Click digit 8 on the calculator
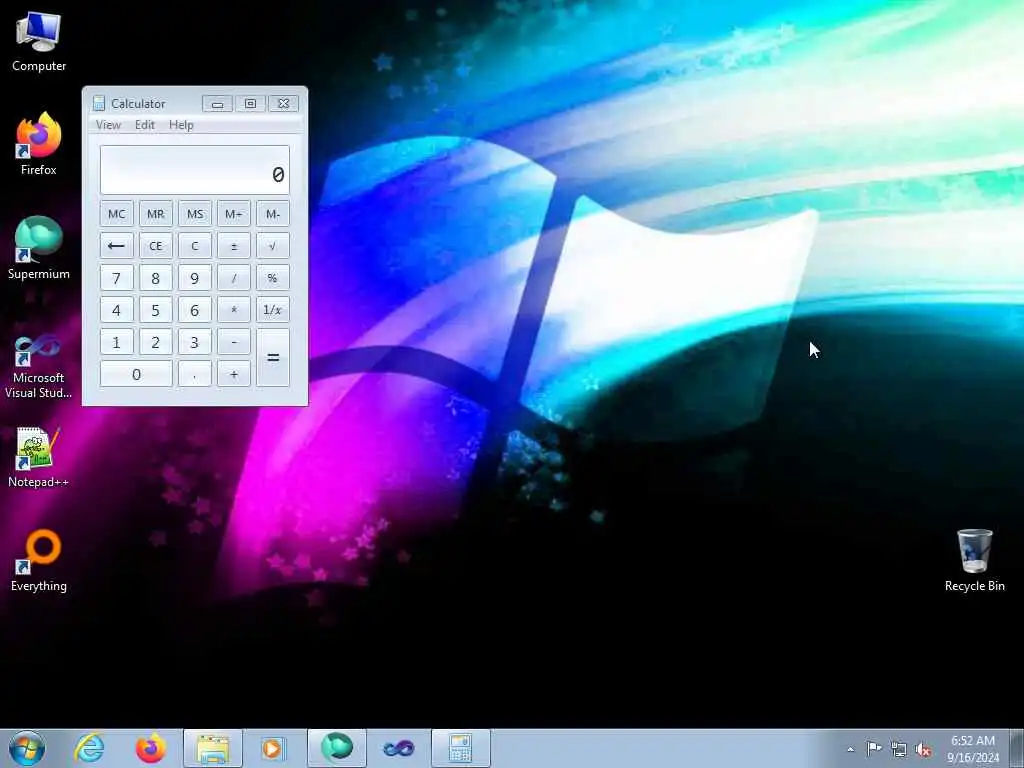The image size is (1024, 768). [155, 278]
